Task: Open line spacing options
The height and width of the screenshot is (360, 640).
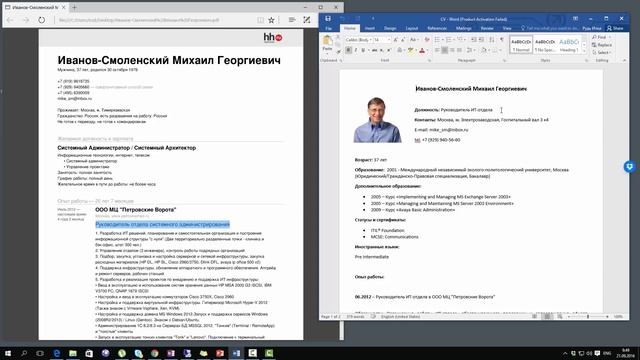Action: (471, 50)
